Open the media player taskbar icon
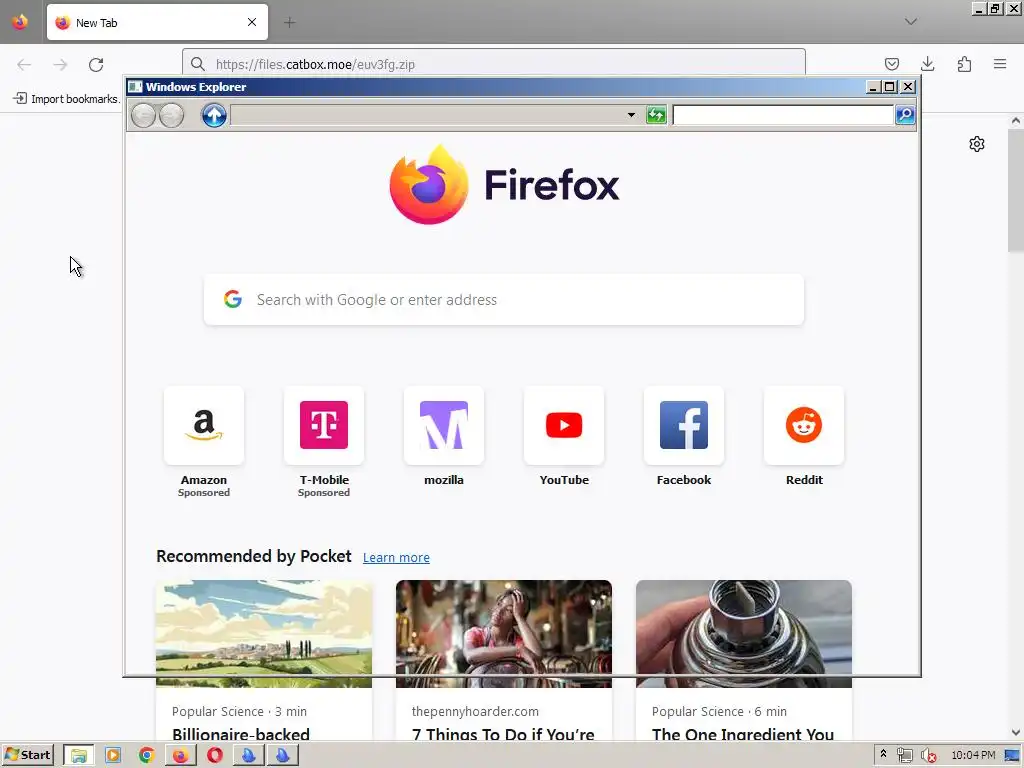Screen dimensions: 1024x768 113,756
